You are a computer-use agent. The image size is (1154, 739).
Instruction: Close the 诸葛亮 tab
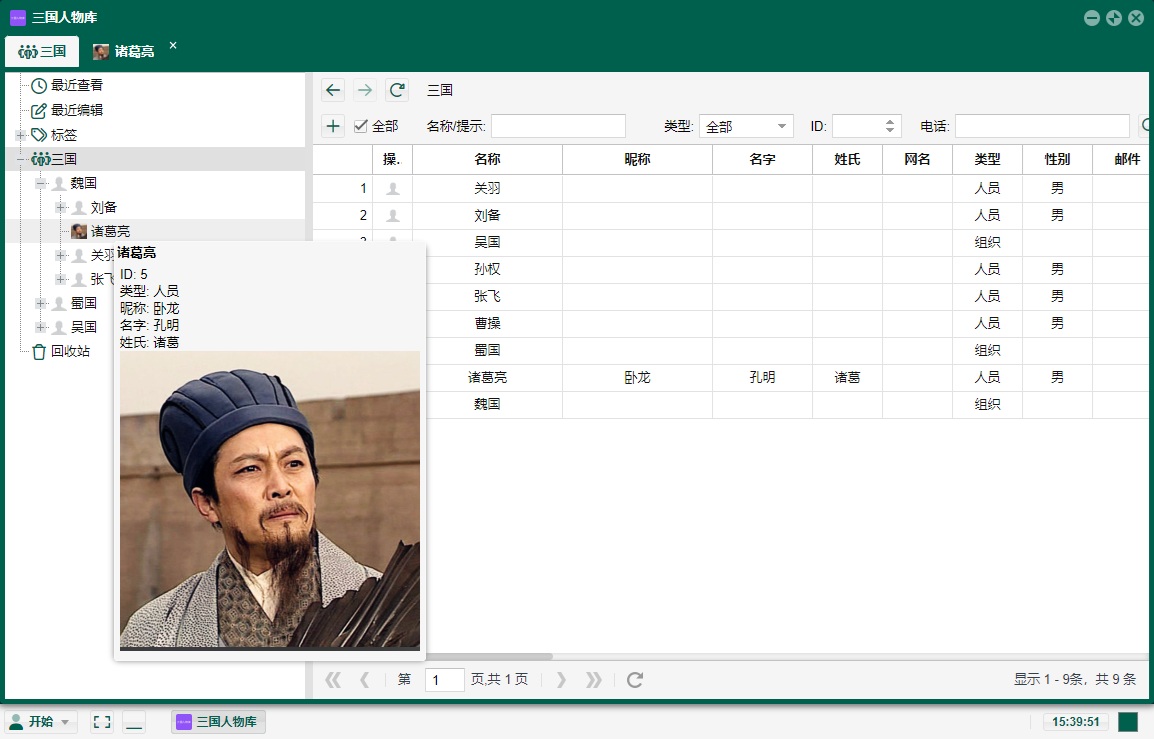pos(173,46)
